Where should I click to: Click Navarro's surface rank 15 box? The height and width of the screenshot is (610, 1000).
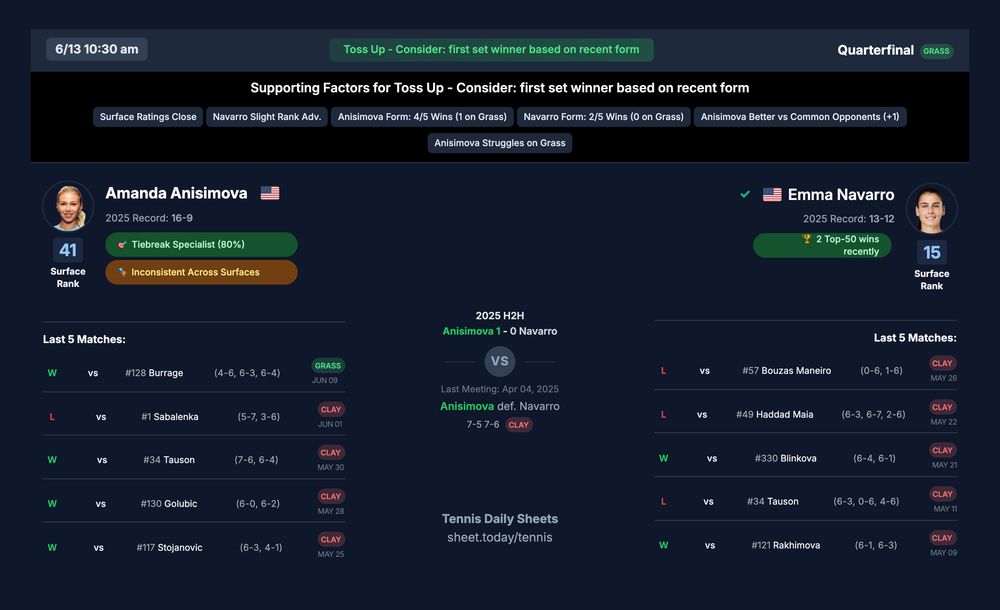(x=932, y=253)
